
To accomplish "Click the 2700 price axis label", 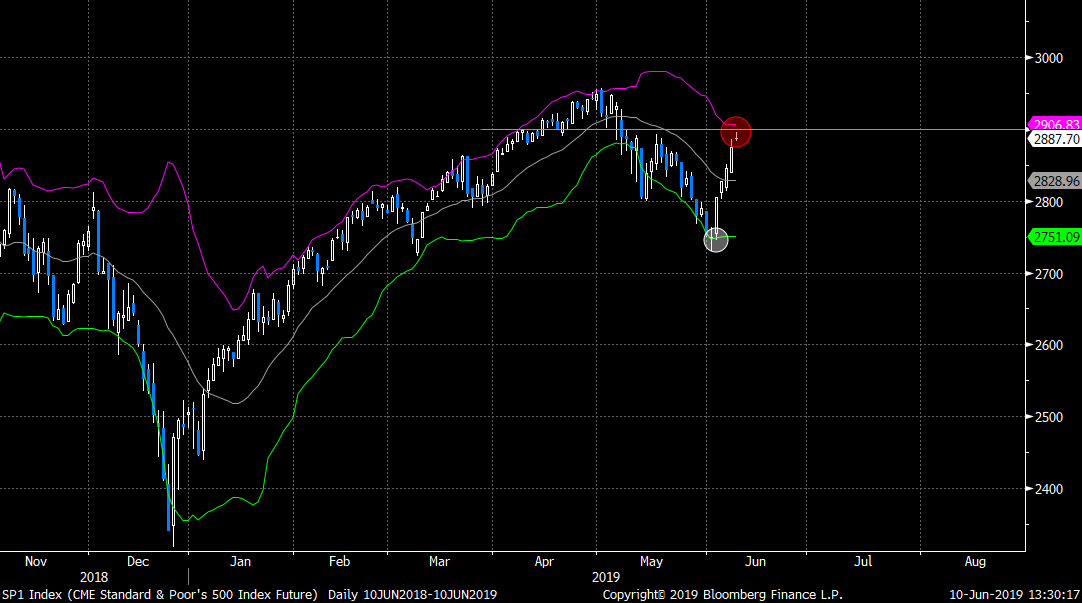I will tap(1049, 274).
